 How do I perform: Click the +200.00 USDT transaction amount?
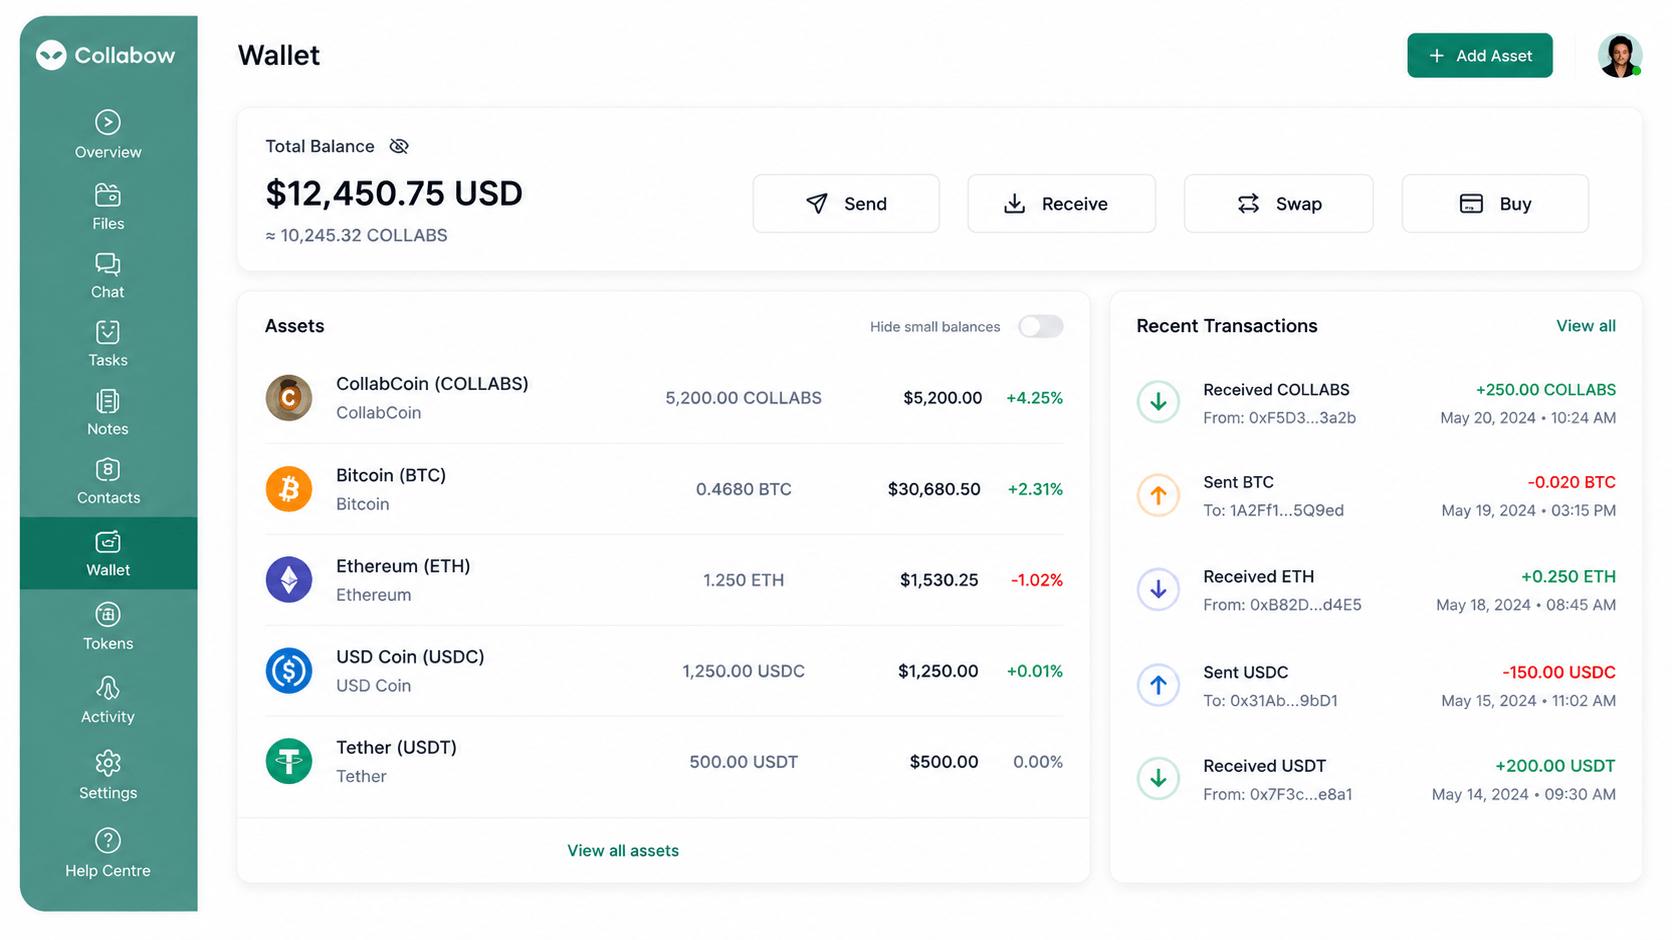[1555, 766]
